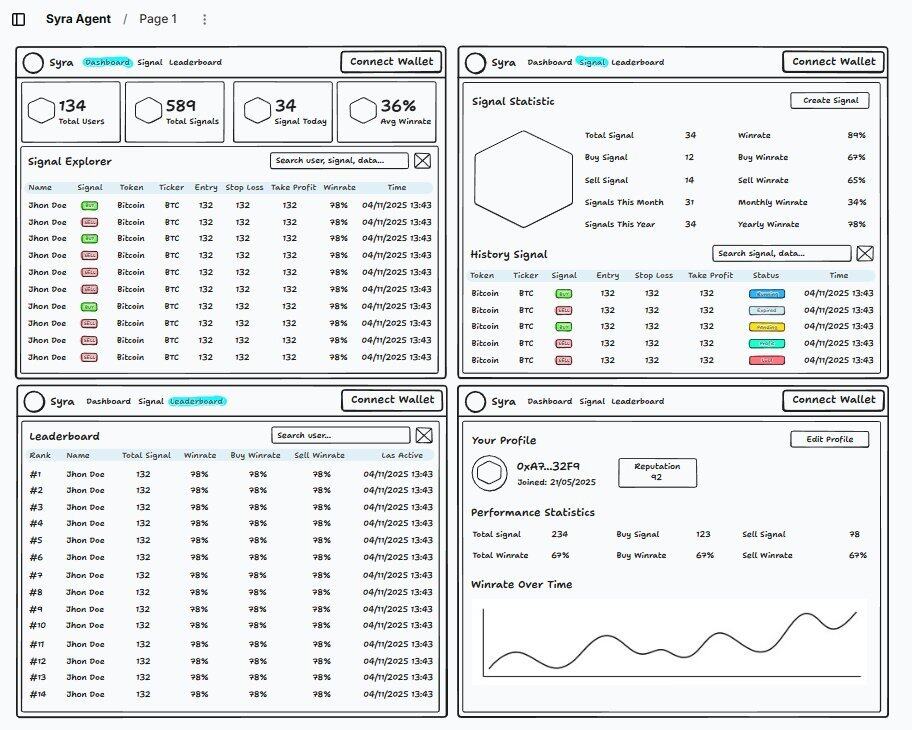This screenshot has width=912, height=730.
Task: Click the Reputation 92 box
Action: tap(657, 472)
